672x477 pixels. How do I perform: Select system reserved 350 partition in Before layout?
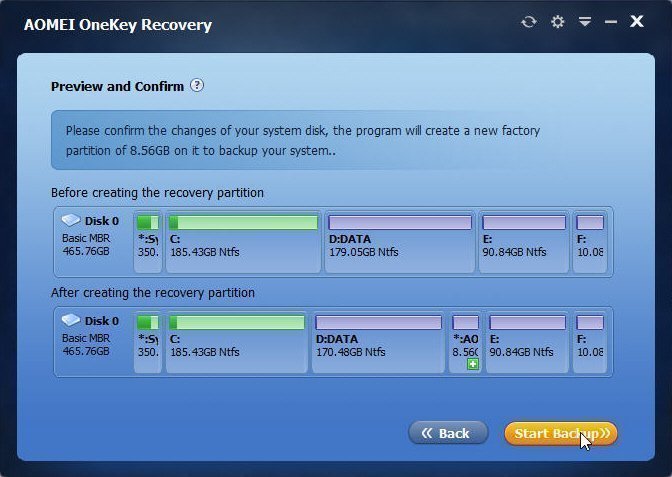tap(148, 242)
